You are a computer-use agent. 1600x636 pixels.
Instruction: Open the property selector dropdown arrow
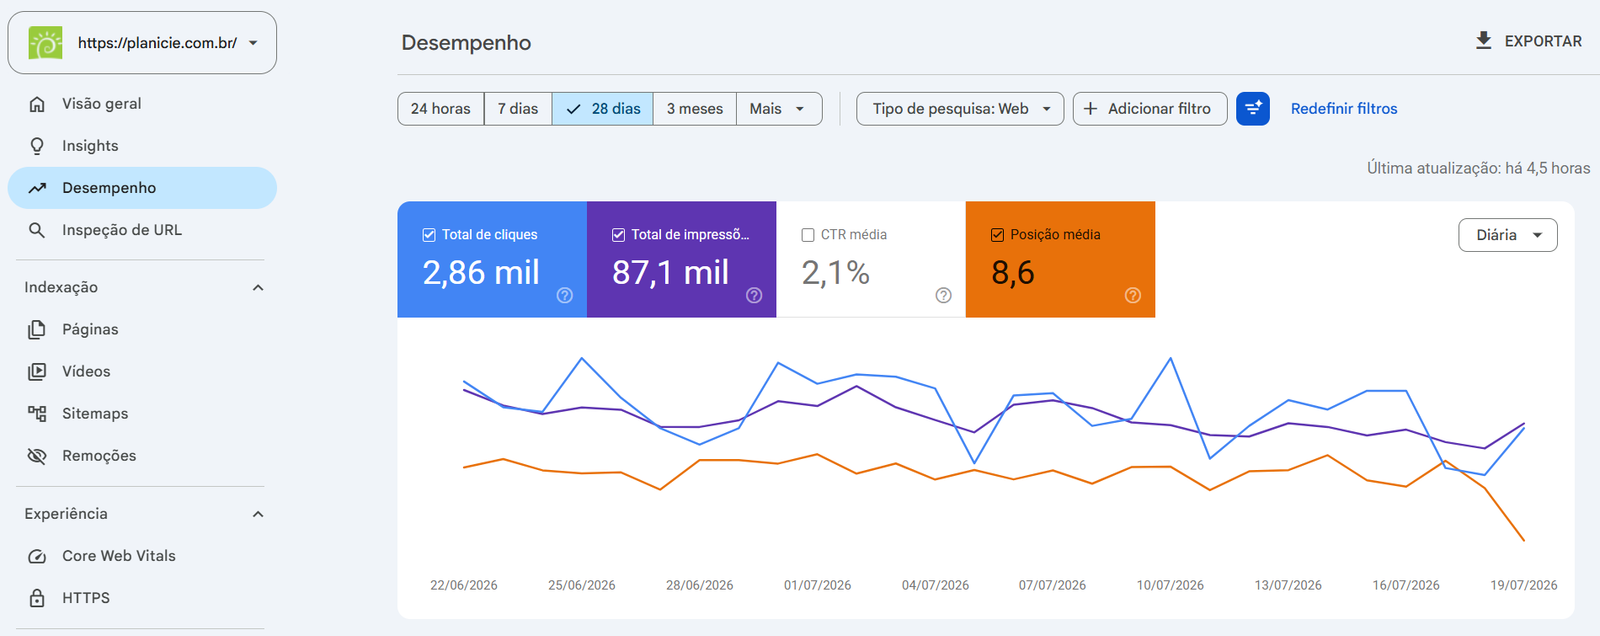pos(253,43)
